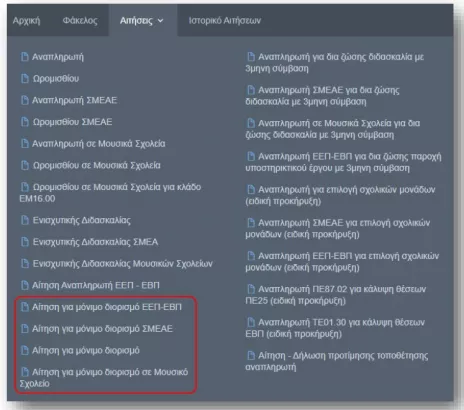Select Αναπληρωτή ΣΜΕΑΕ για δια ζώσης διδασκαλία
This screenshot has width=464, height=410.
click(x=322, y=96)
